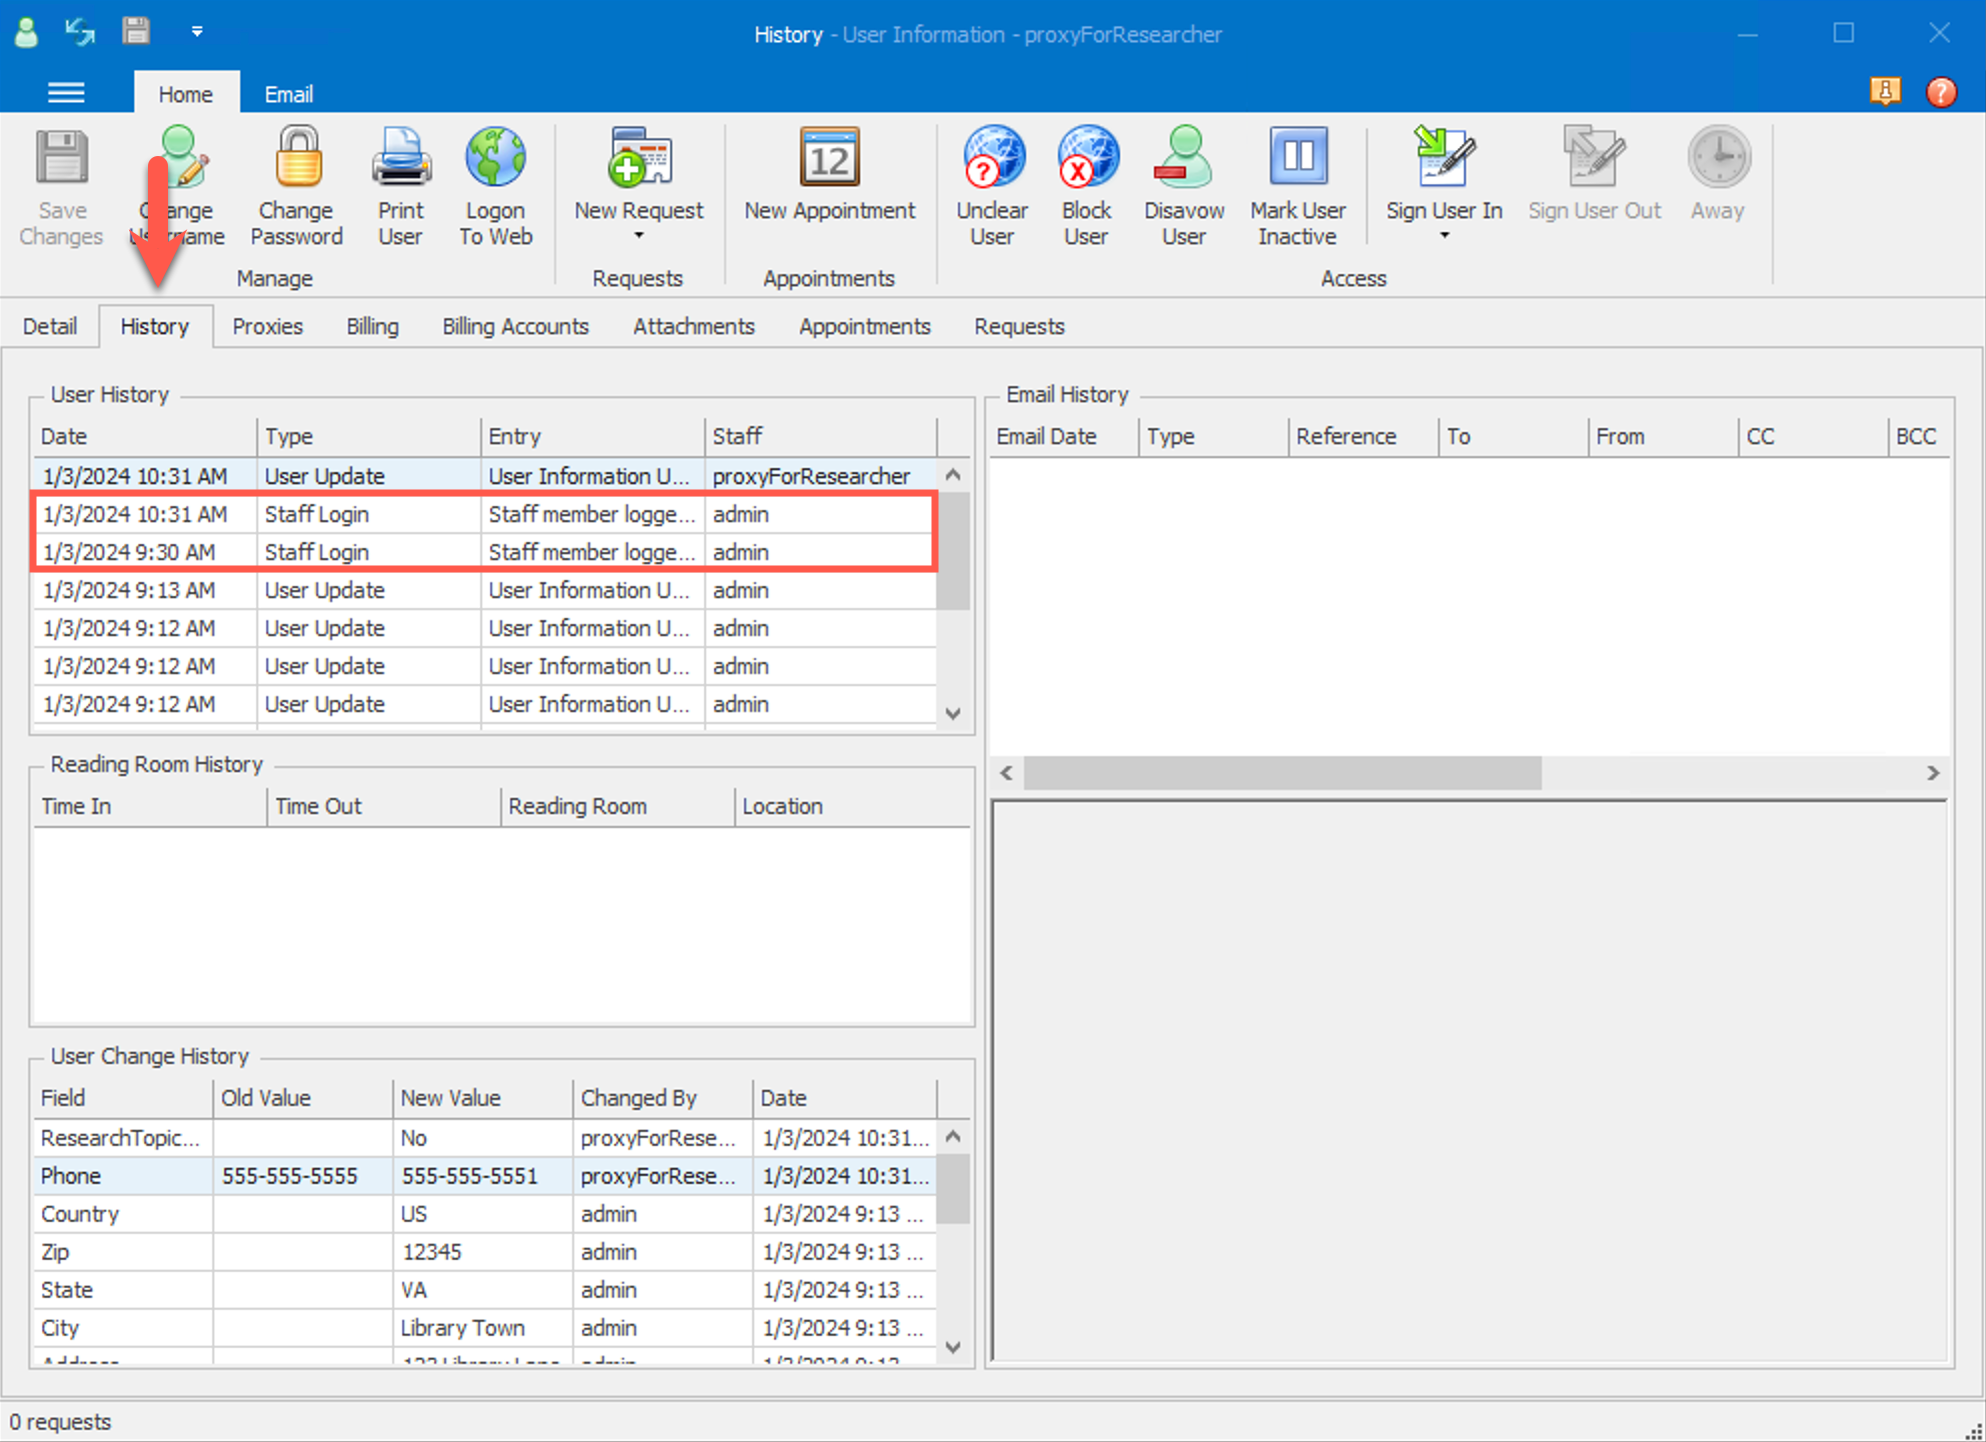
Task: Open the Email ribbon tab
Action: point(288,94)
